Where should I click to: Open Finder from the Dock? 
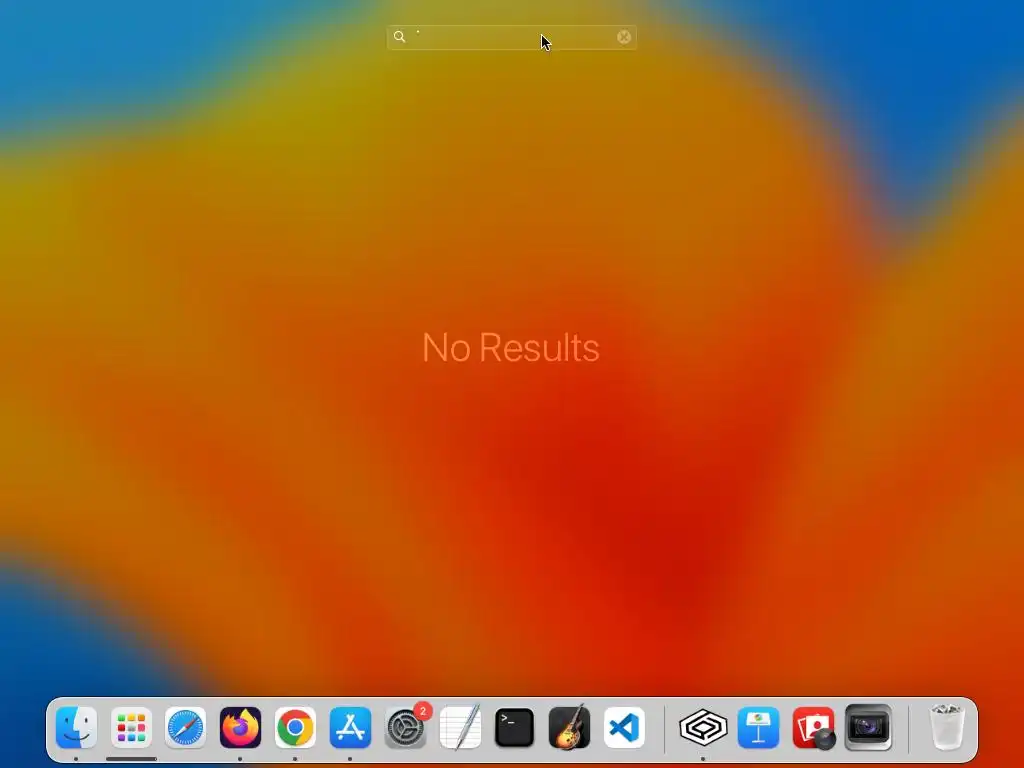[x=76, y=727]
